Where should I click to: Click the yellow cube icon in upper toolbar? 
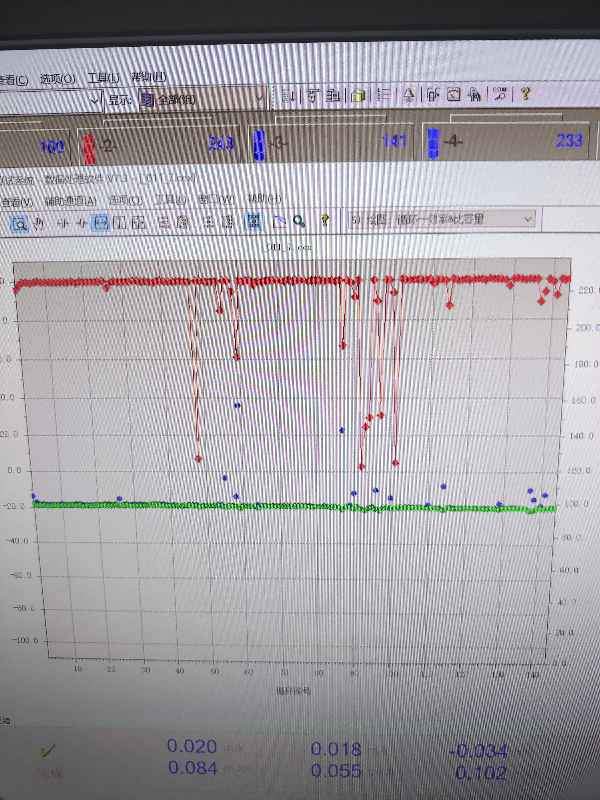pos(359,95)
